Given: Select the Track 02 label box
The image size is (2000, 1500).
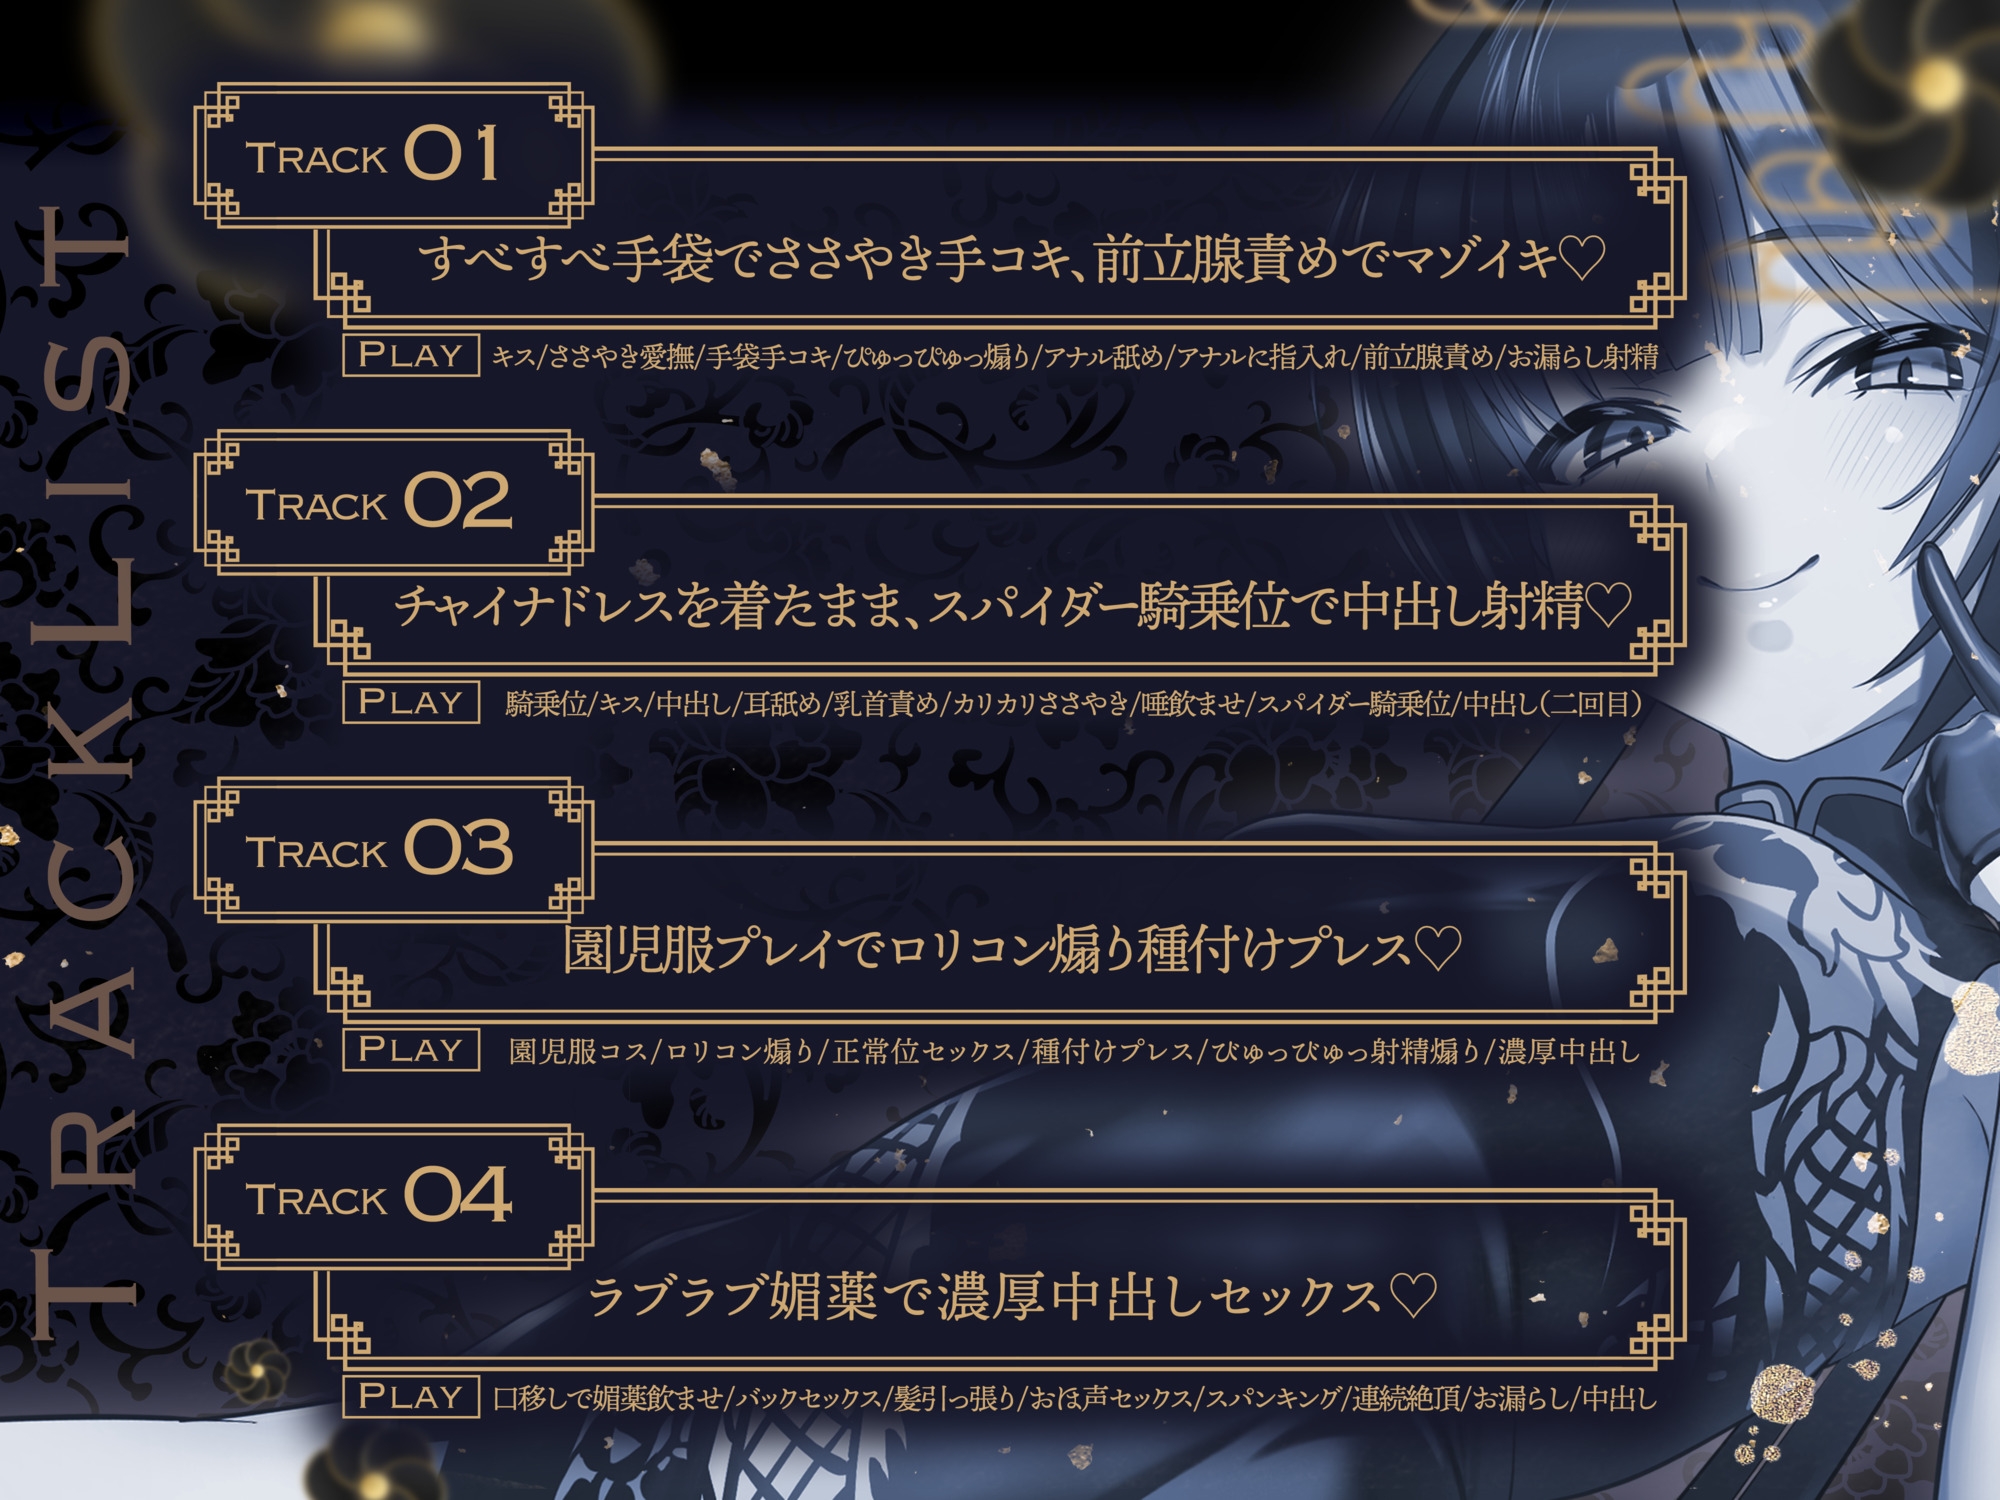Looking at the screenshot, I should click(x=394, y=502).
